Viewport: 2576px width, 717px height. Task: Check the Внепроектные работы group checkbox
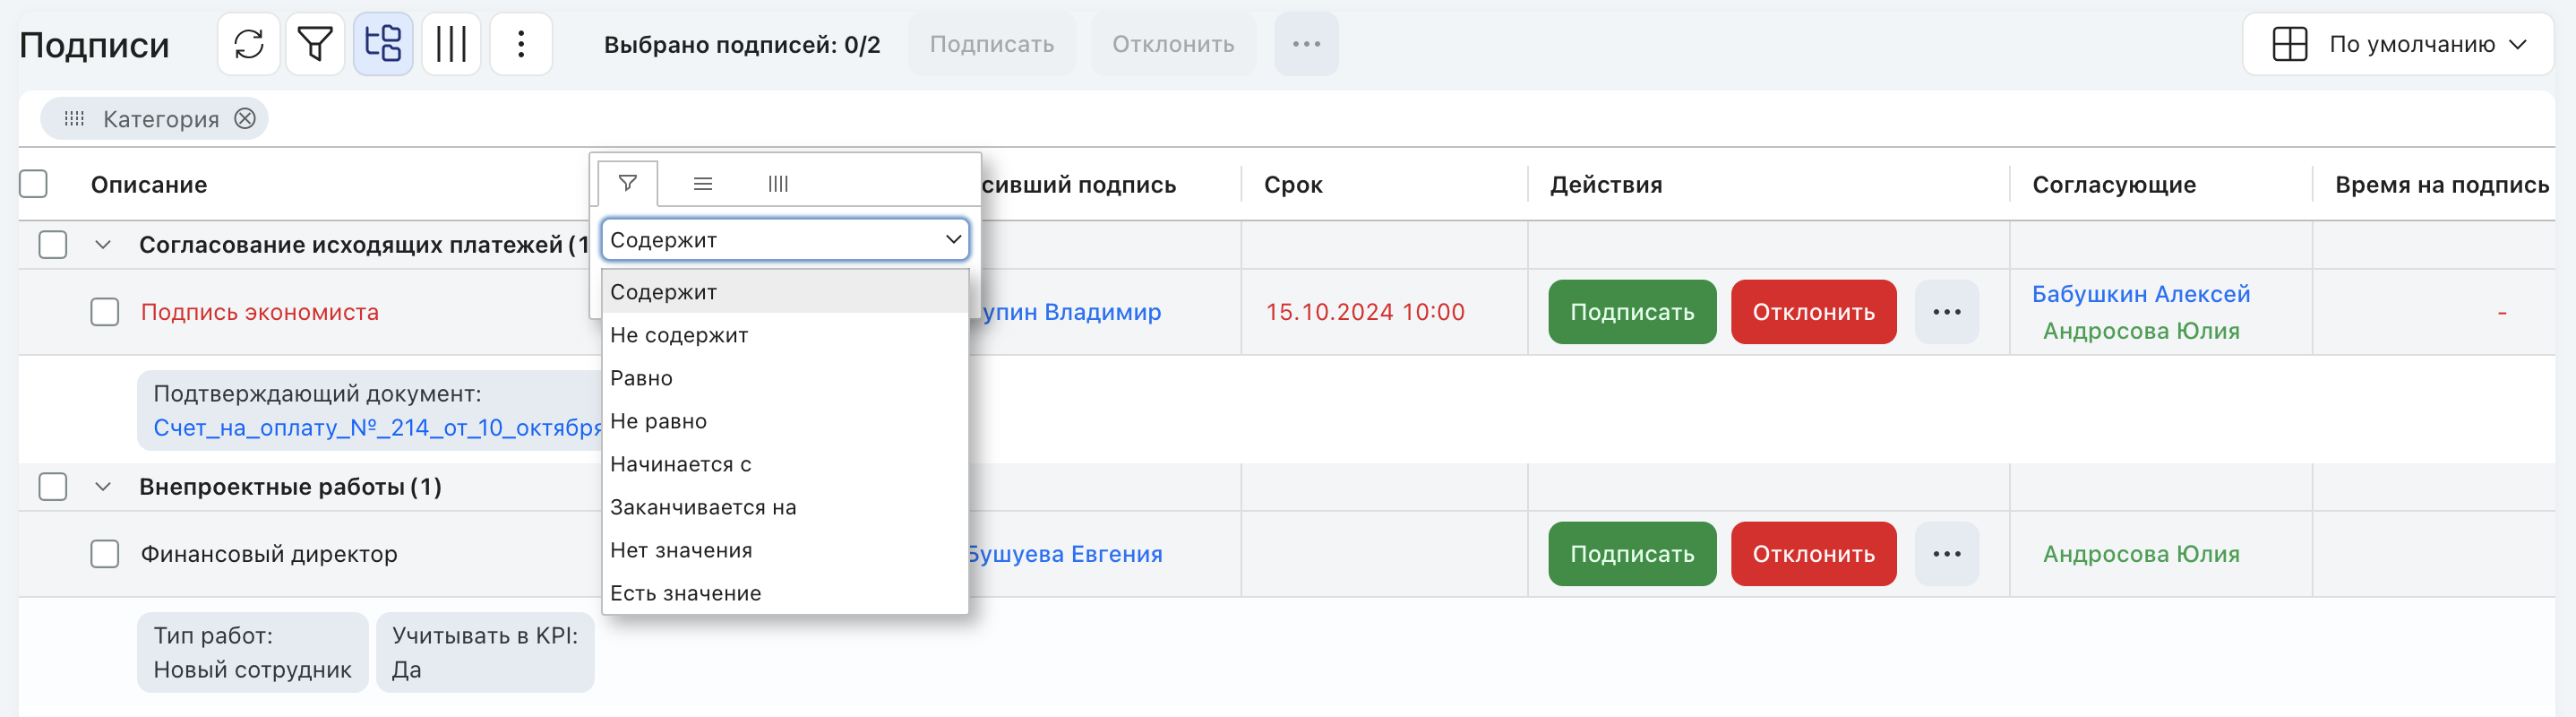coord(53,487)
